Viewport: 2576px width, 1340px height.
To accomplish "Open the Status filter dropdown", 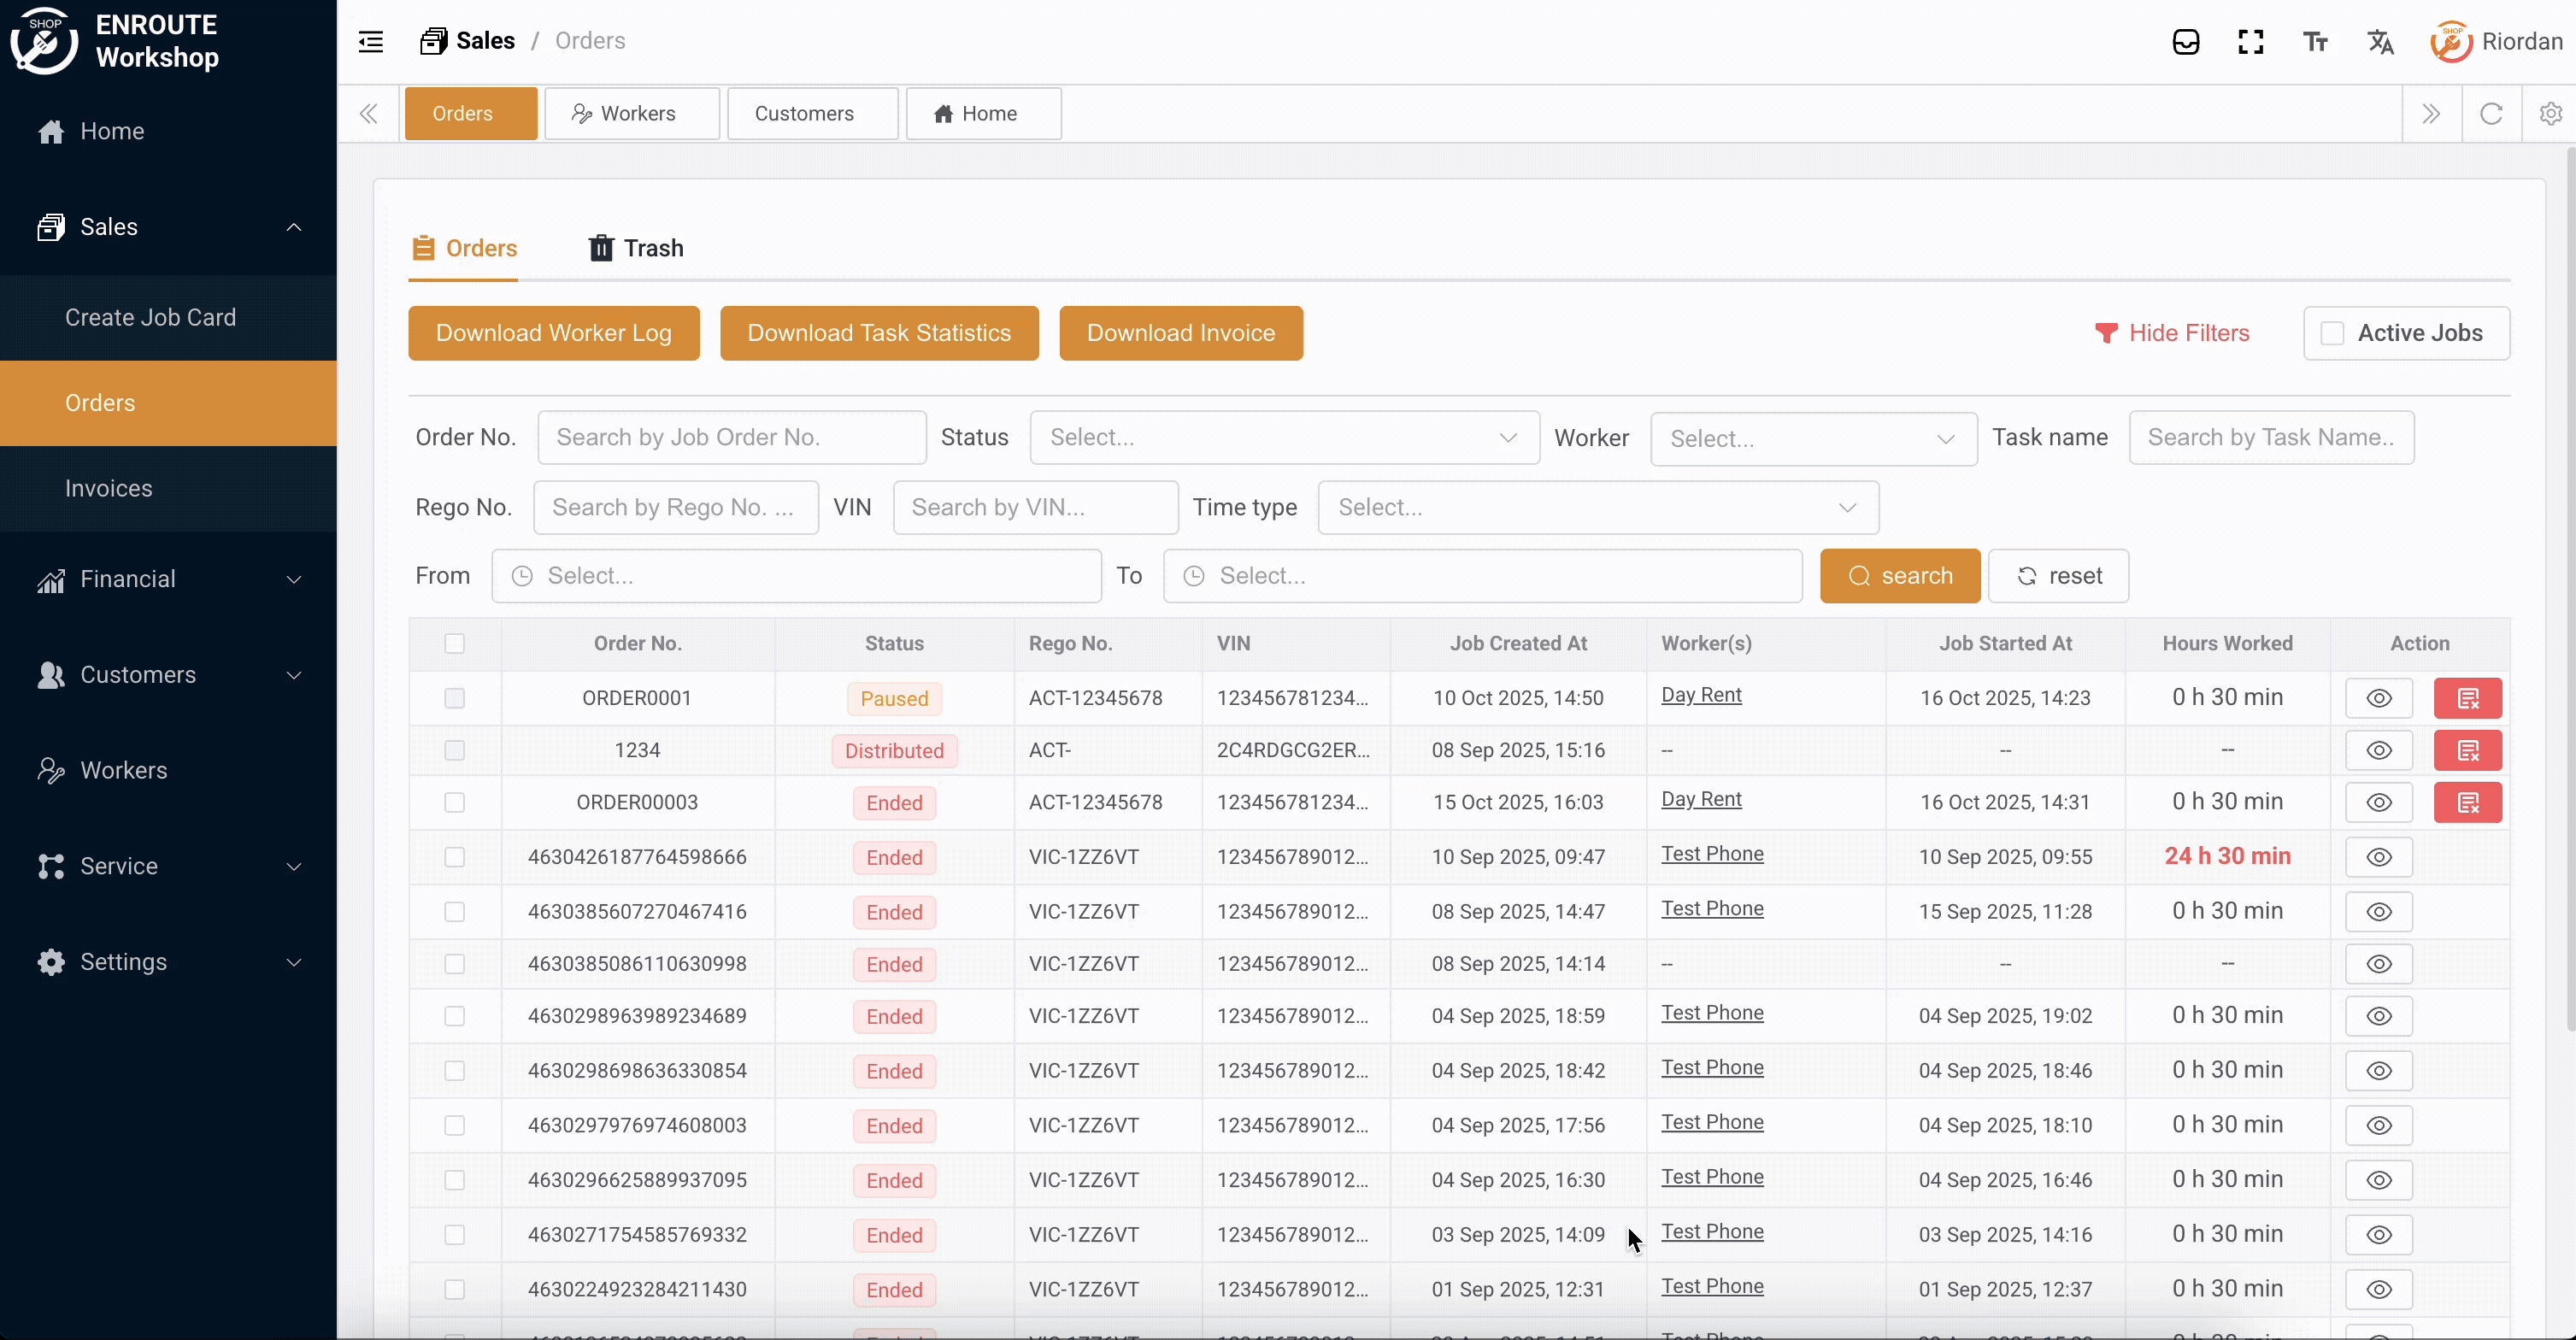I will pos(1284,438).
